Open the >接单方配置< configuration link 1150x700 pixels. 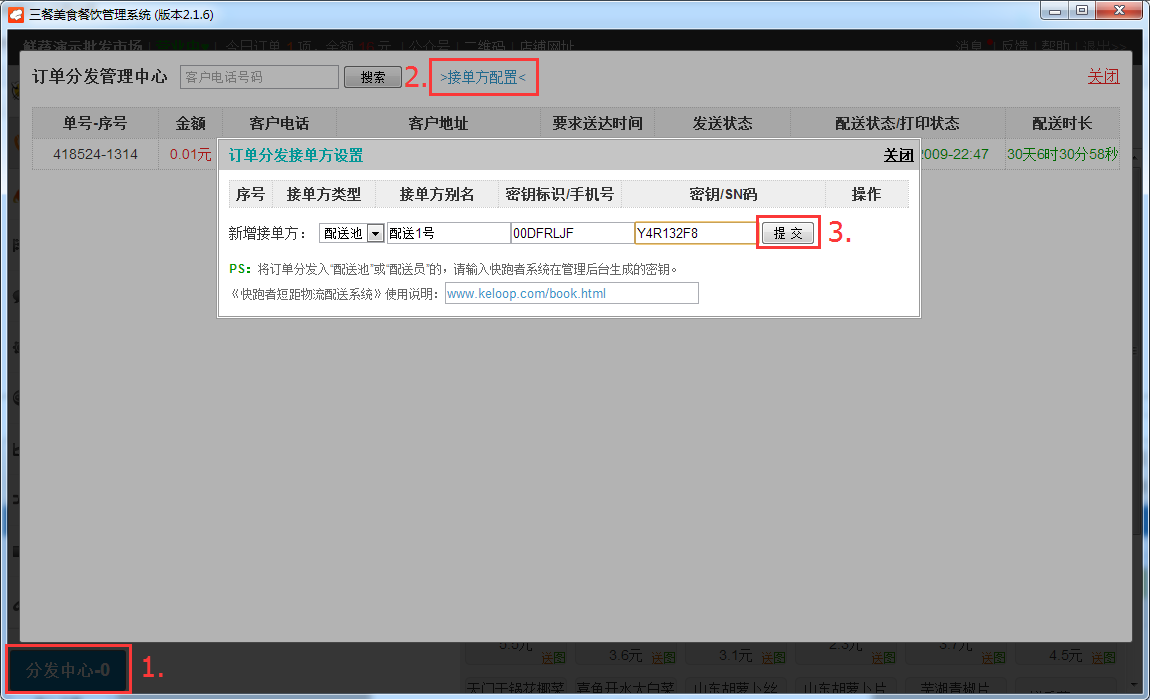coord(483,77)
